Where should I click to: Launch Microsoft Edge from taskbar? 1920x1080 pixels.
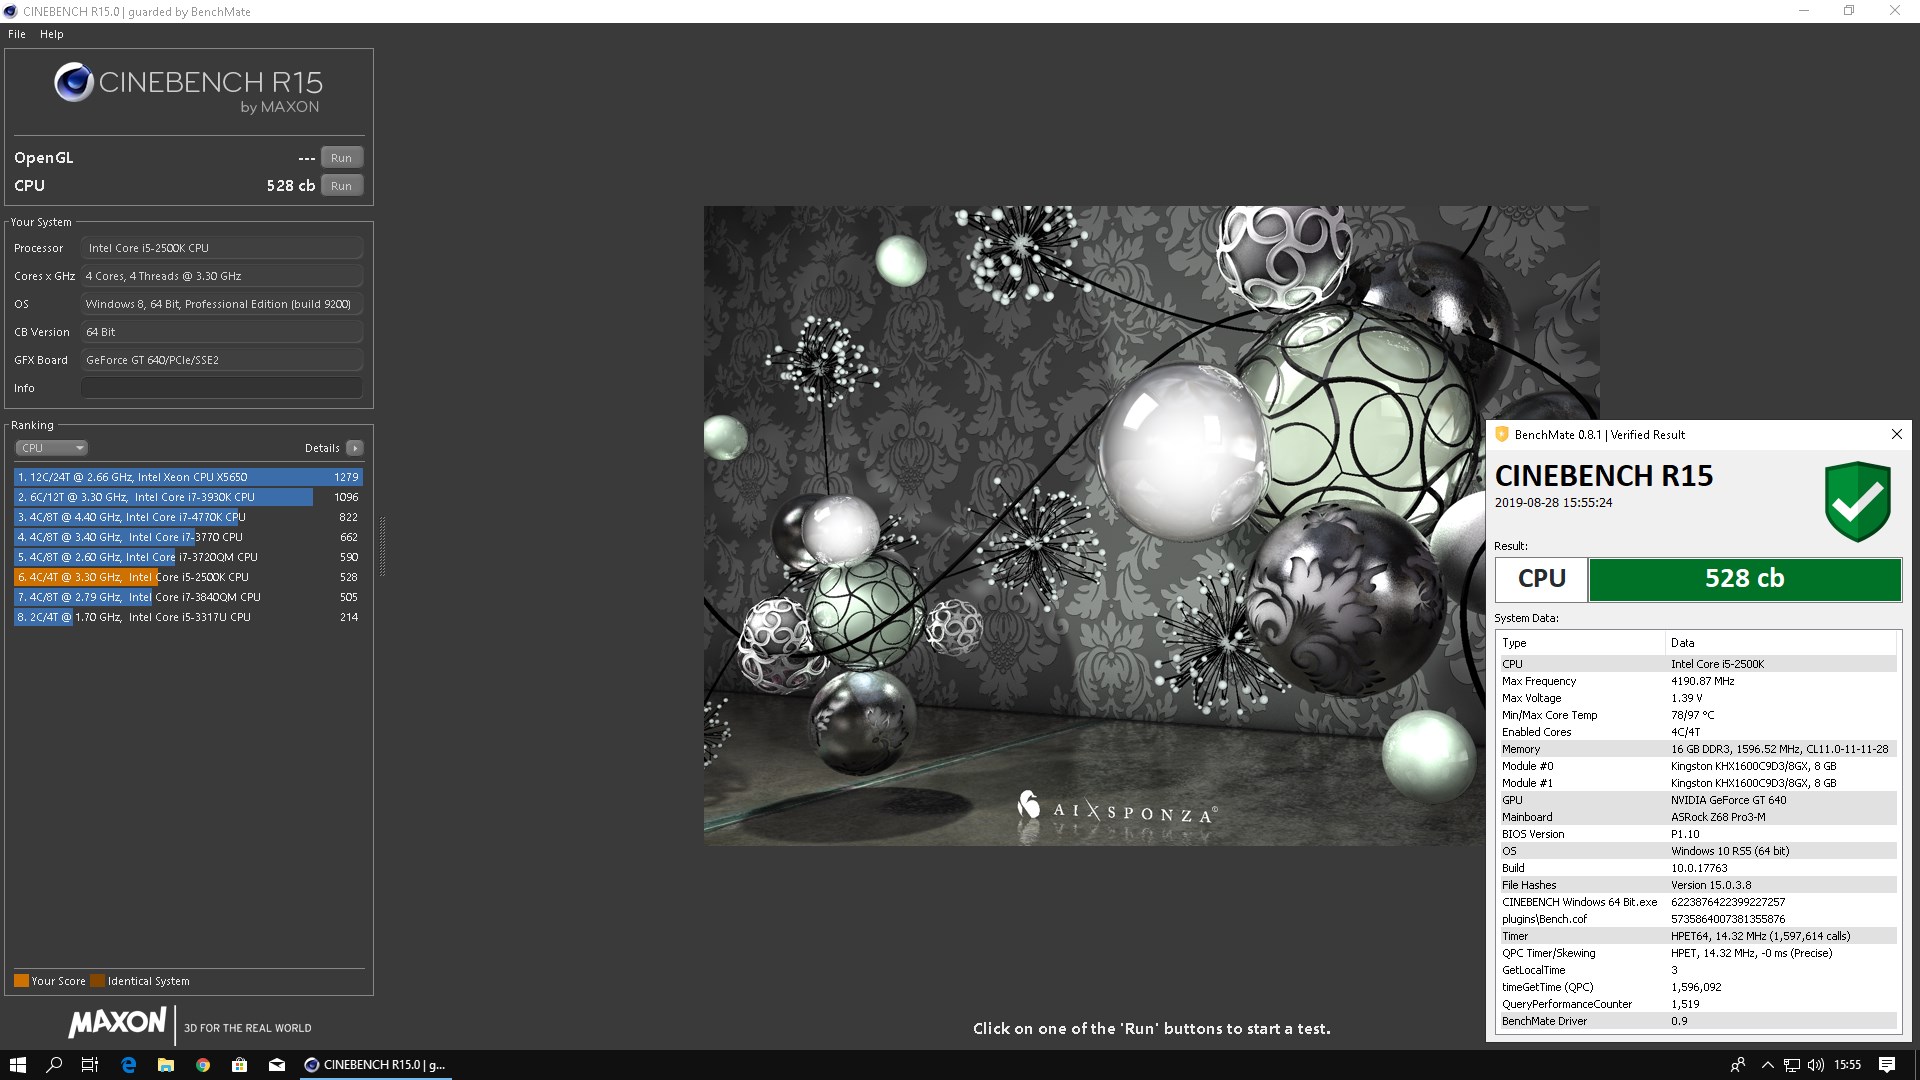(128, 1065)
